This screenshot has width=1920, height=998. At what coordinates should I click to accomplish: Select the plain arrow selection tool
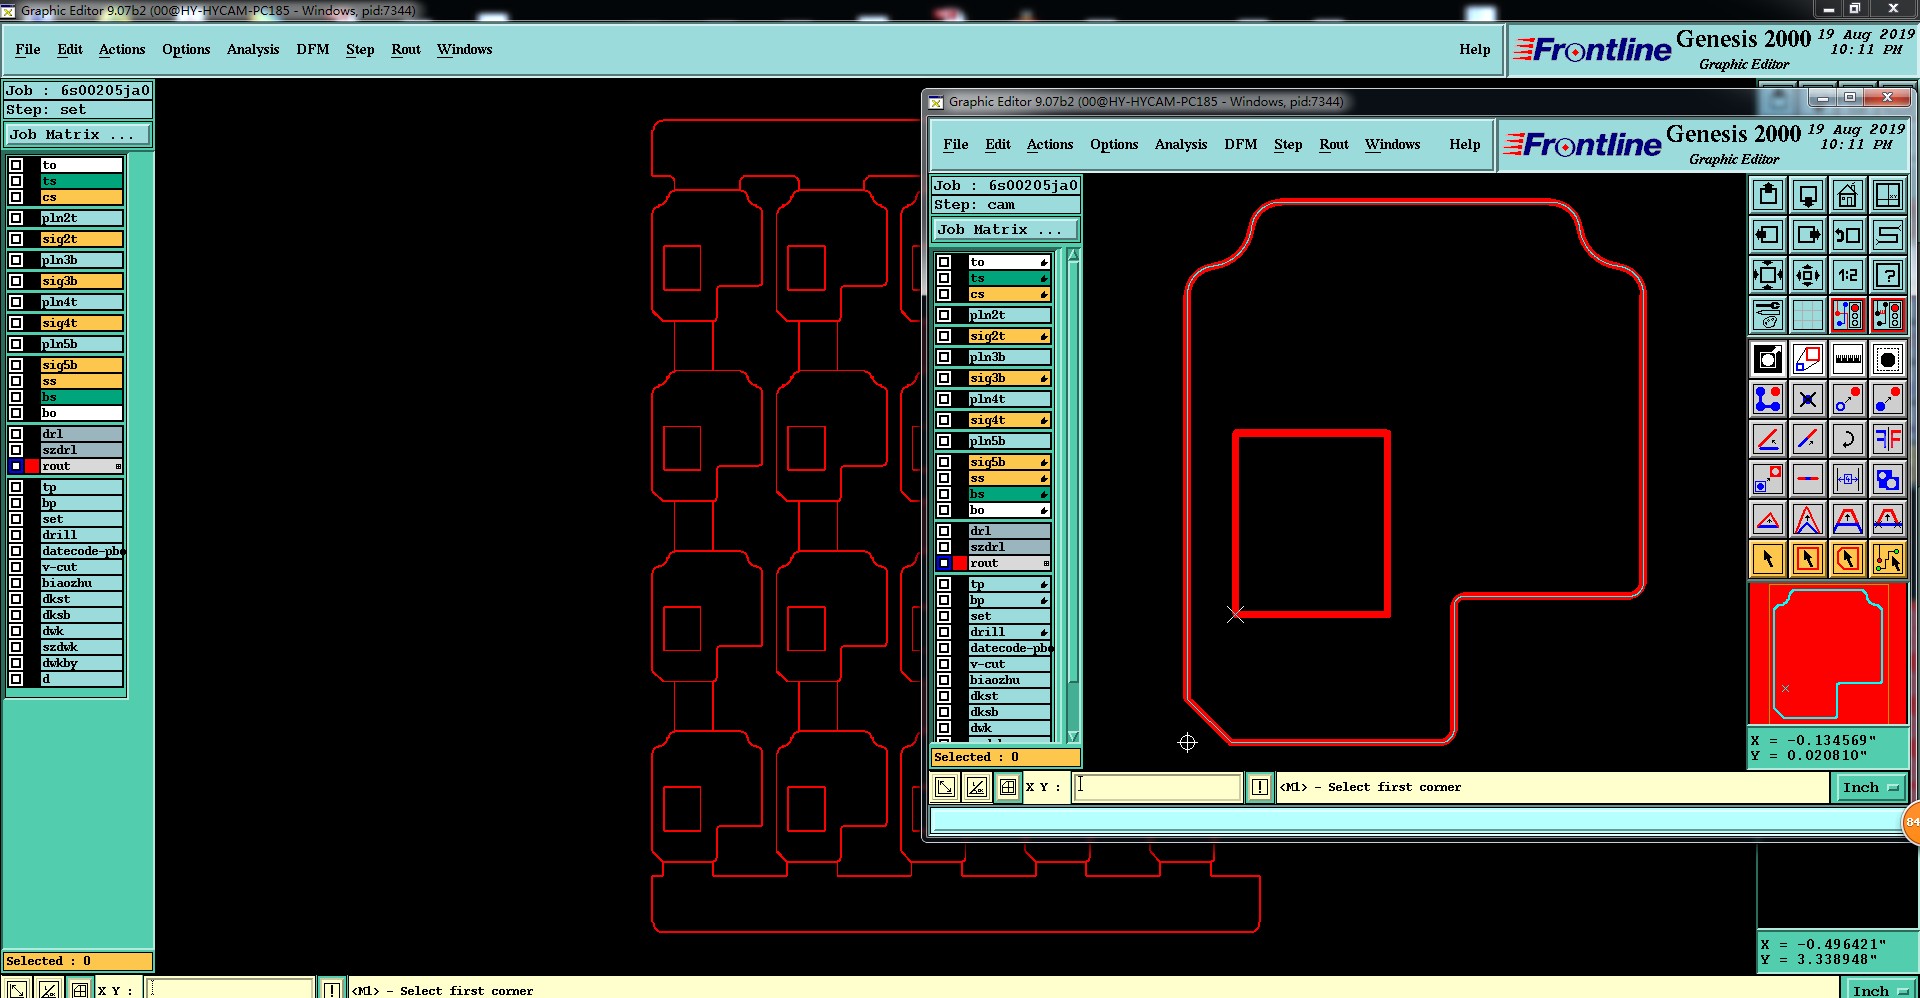click(x=1767, y=559)
